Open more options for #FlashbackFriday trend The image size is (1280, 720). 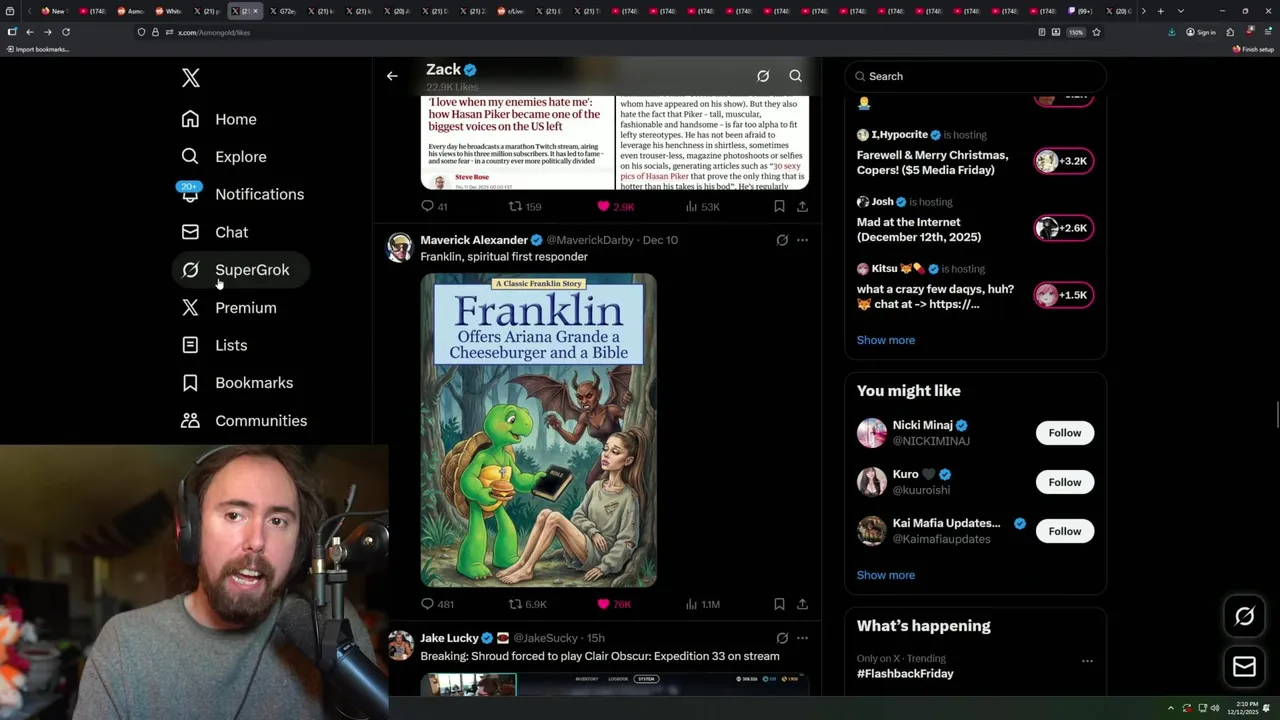tap(1087, 661)
